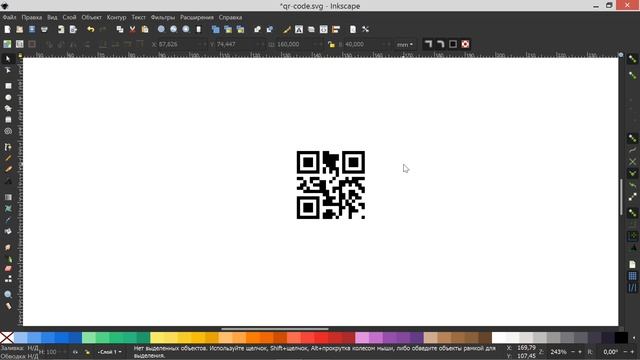Select the Mesh gradient tool

click(8, 209)
